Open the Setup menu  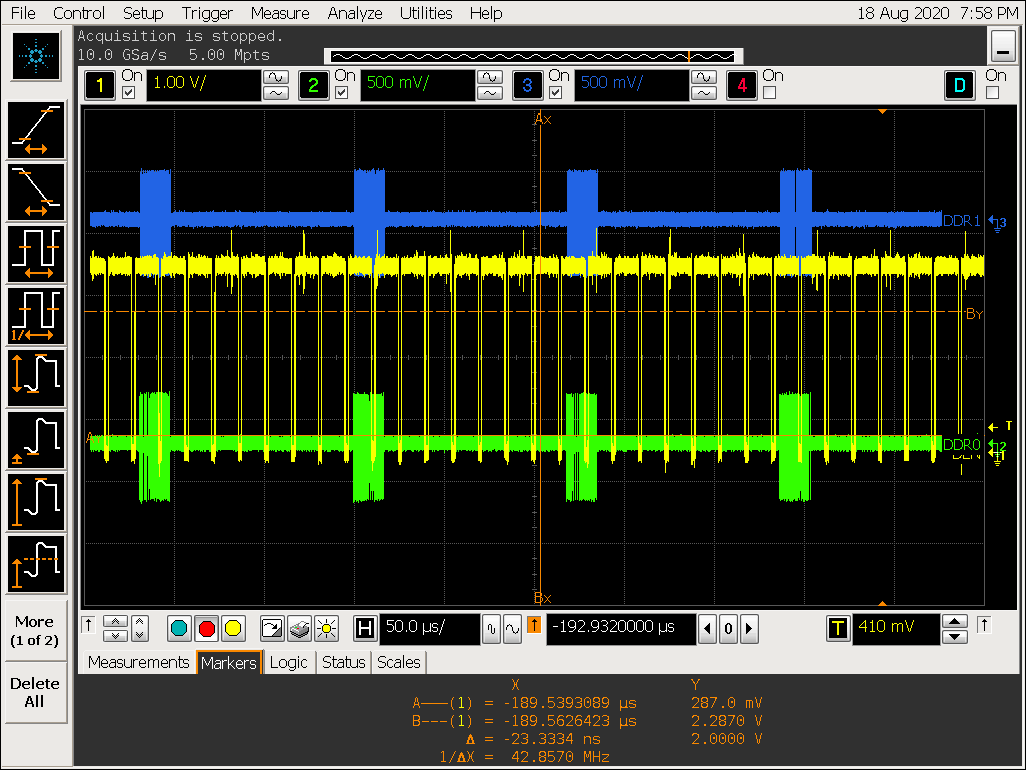(143, 13)
